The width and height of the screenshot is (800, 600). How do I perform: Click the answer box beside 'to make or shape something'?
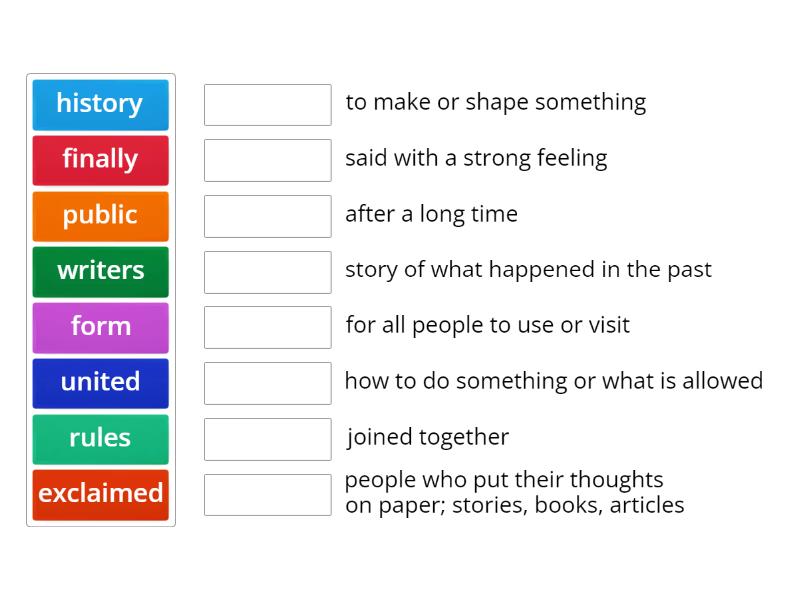point(267,104)
